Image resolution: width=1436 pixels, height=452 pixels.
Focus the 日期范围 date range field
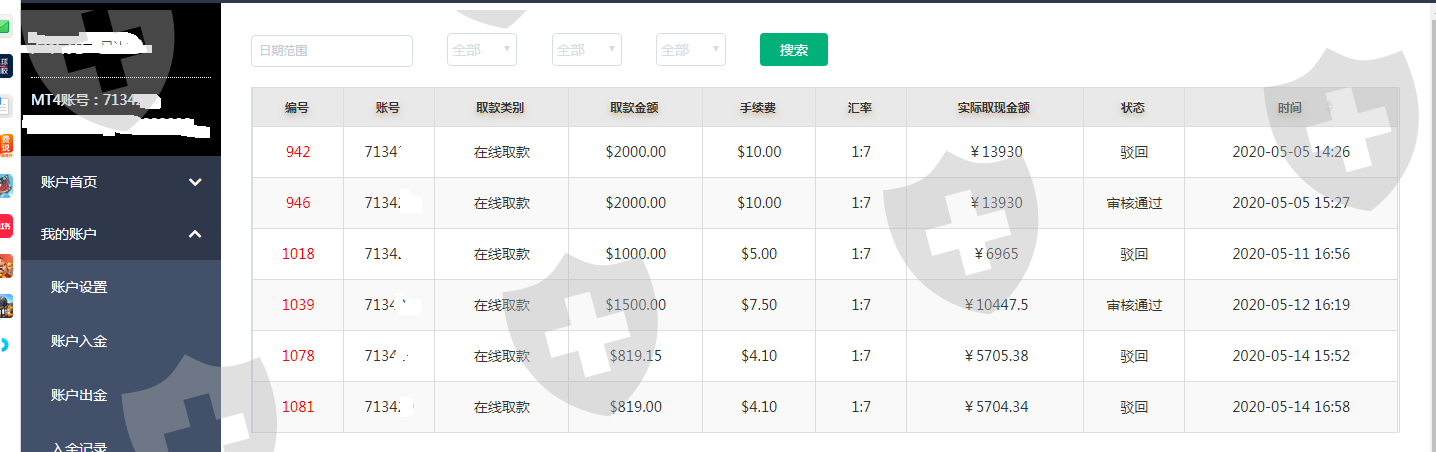pos(332,50)
